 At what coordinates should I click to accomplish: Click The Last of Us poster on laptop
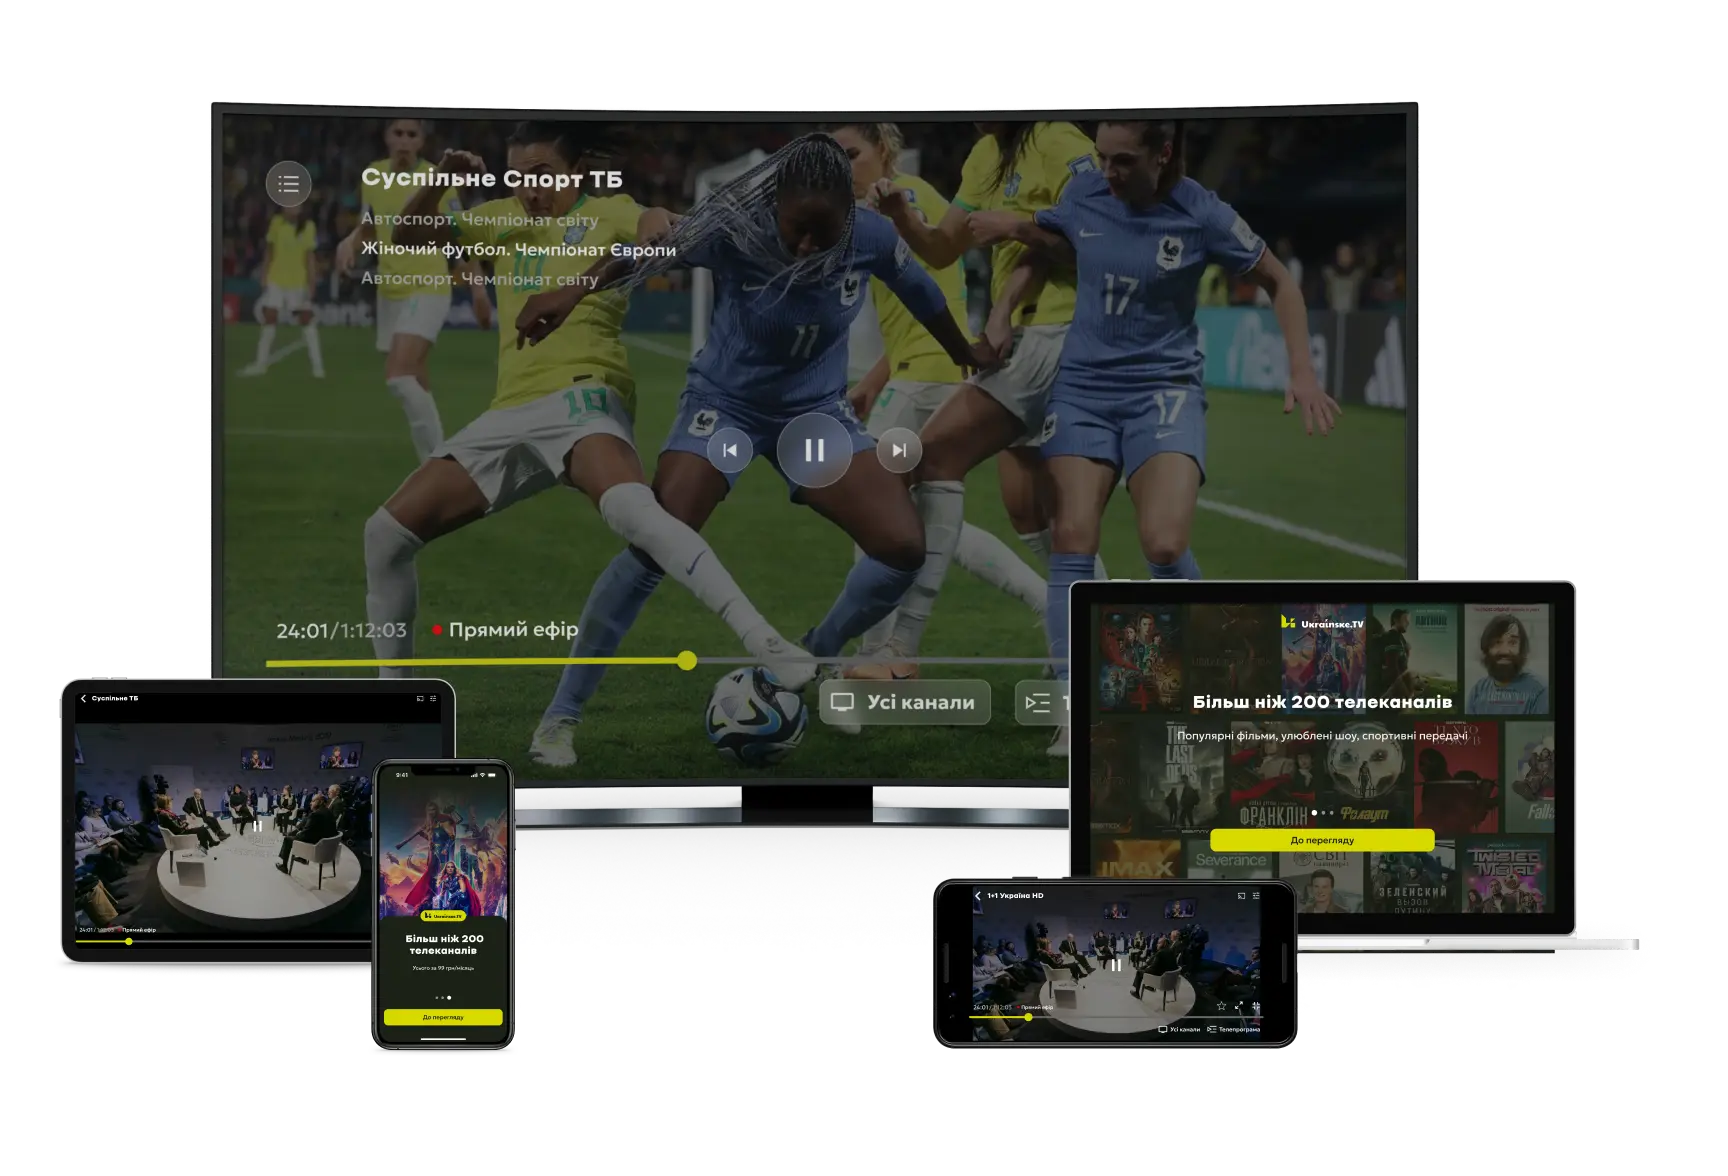pos(1180,777)
